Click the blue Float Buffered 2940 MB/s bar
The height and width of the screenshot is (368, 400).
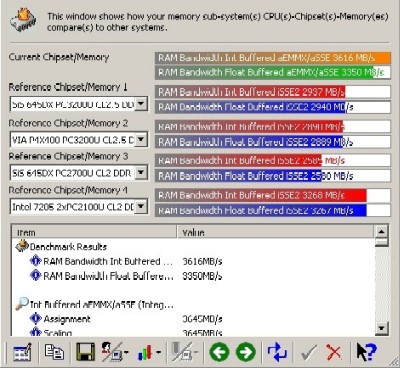[x=273, y=107]
